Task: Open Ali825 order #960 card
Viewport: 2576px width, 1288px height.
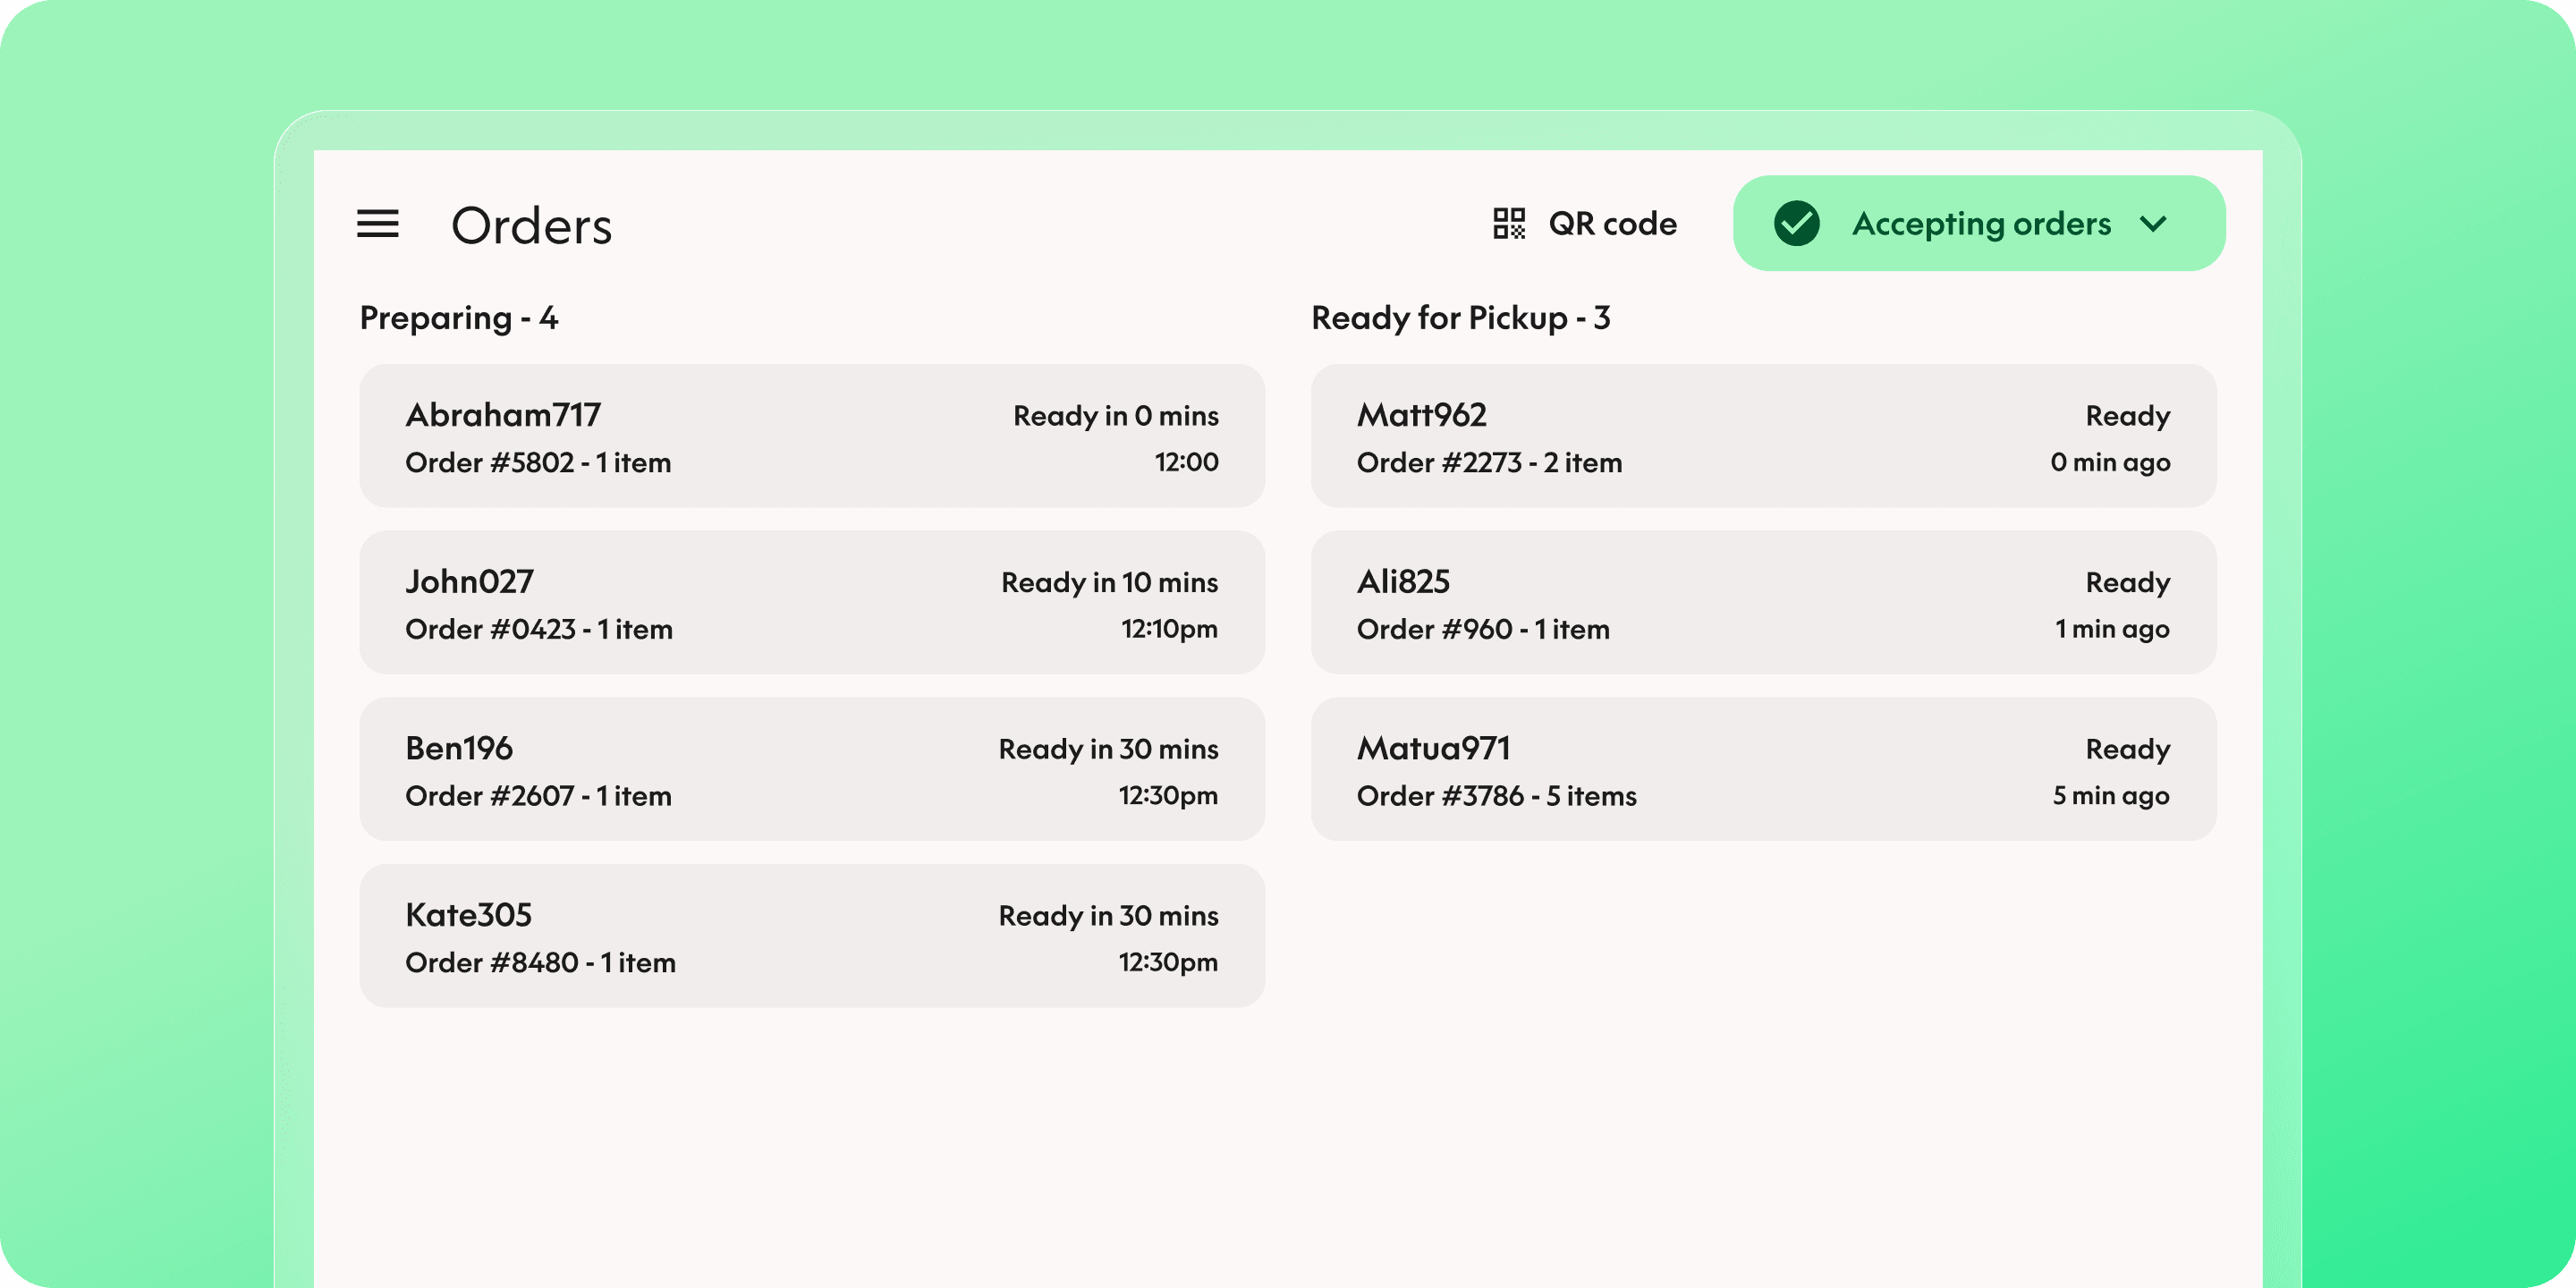Action: pyautogui.click(x=1763, y=603)
